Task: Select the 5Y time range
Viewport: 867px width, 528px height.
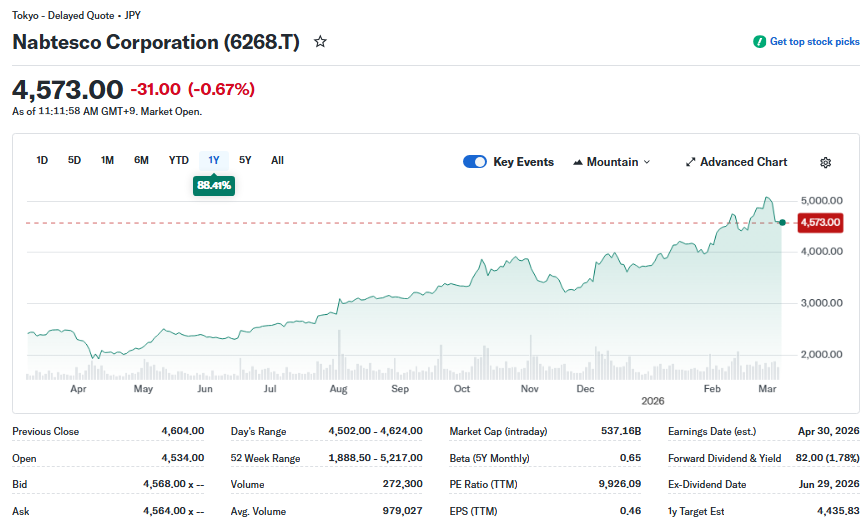Action: click(245, 160)
